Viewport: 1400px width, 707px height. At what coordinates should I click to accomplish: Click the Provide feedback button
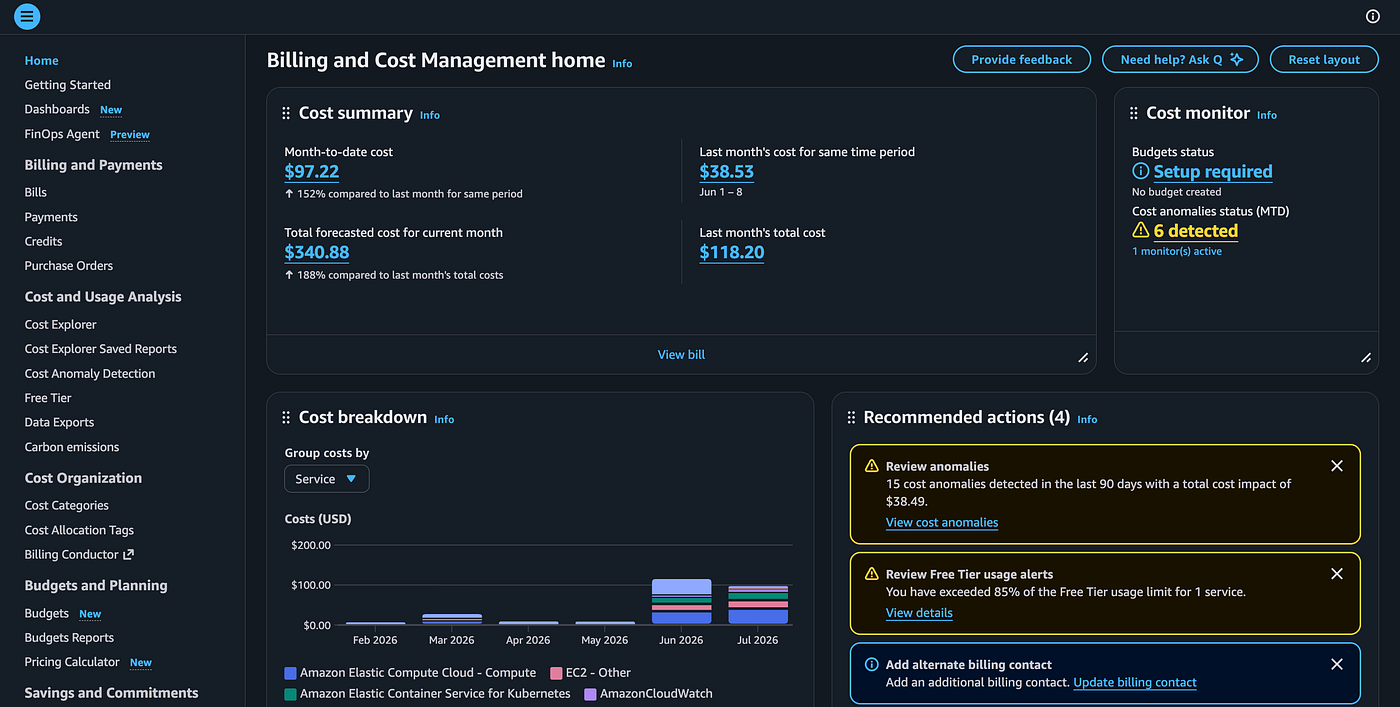pos(1021,60)
